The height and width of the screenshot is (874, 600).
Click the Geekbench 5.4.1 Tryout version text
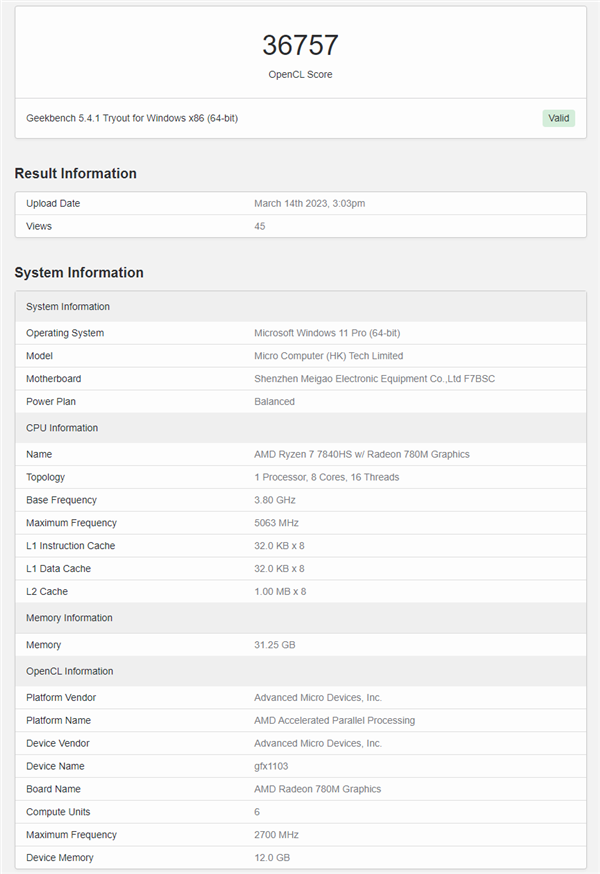point(132,118)
